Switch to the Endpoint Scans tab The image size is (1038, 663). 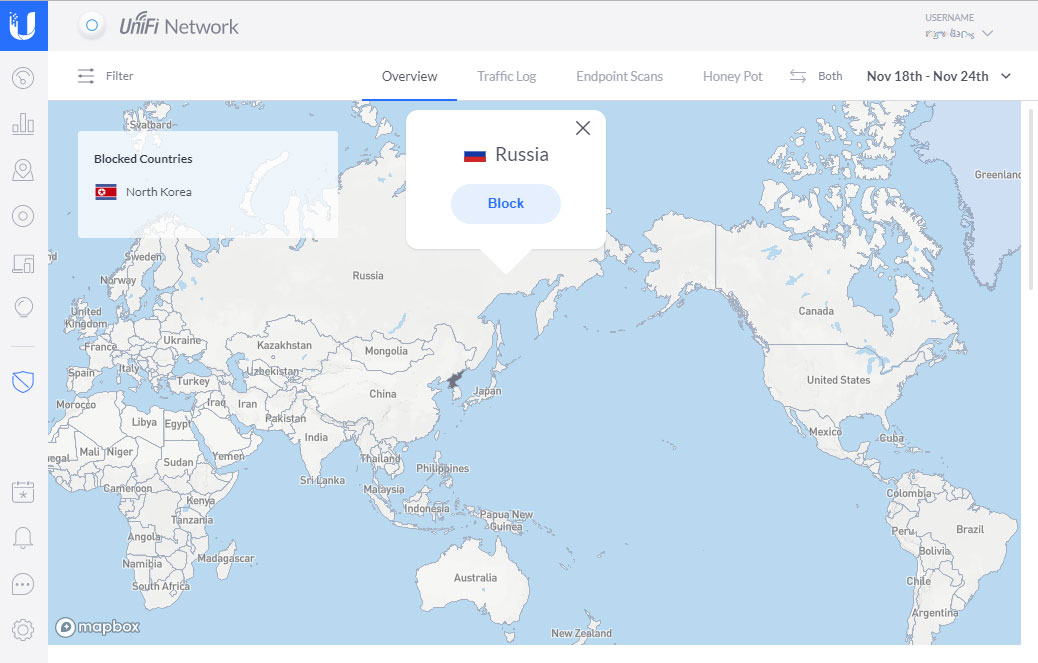tap(619, 76)
